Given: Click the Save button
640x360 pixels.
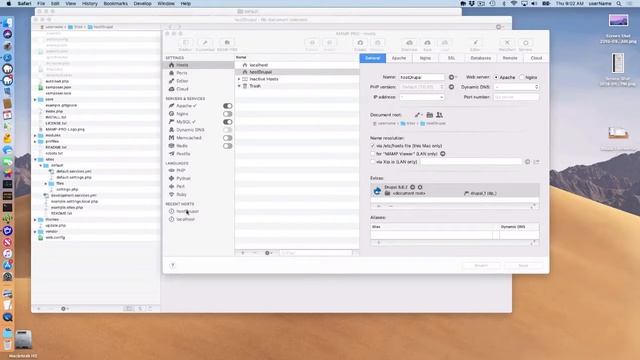Looking at the screenshot, I should [x=523, y=266].
